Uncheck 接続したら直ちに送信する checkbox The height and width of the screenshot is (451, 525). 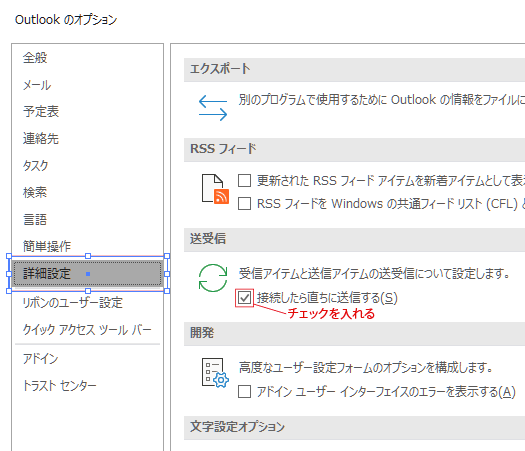click(244, 298)
